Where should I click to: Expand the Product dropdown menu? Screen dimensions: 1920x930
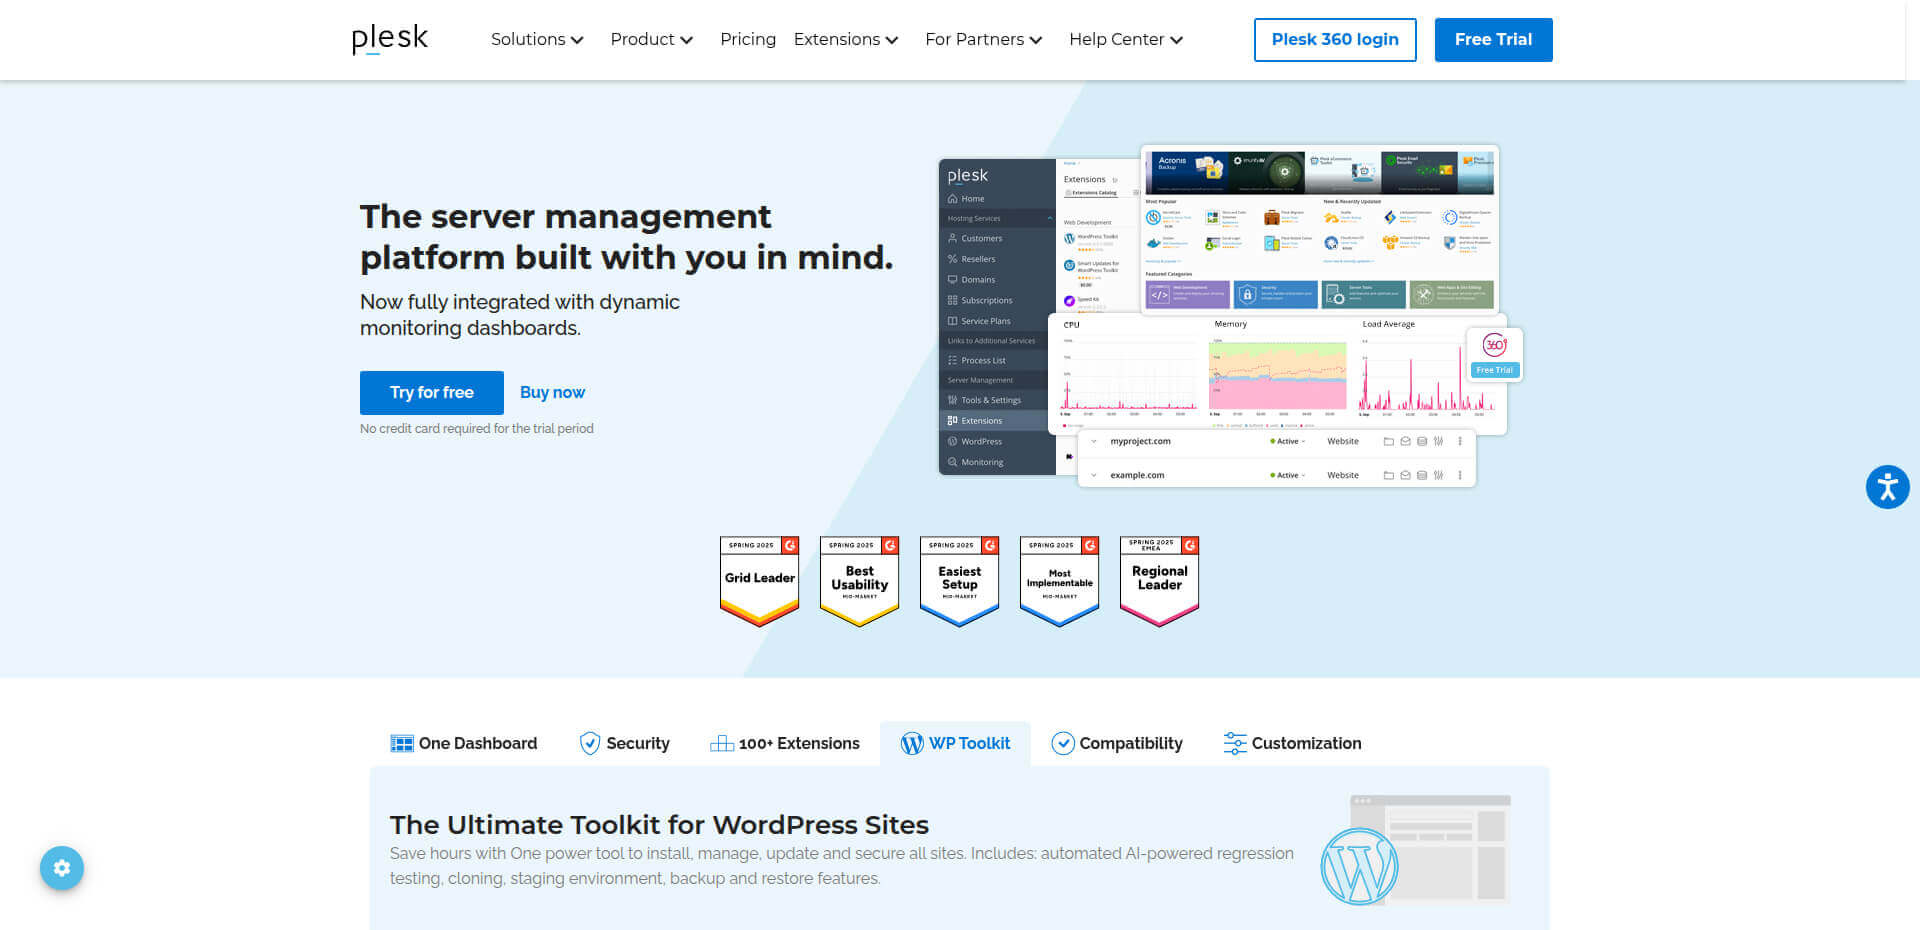[x=651, y=39]
